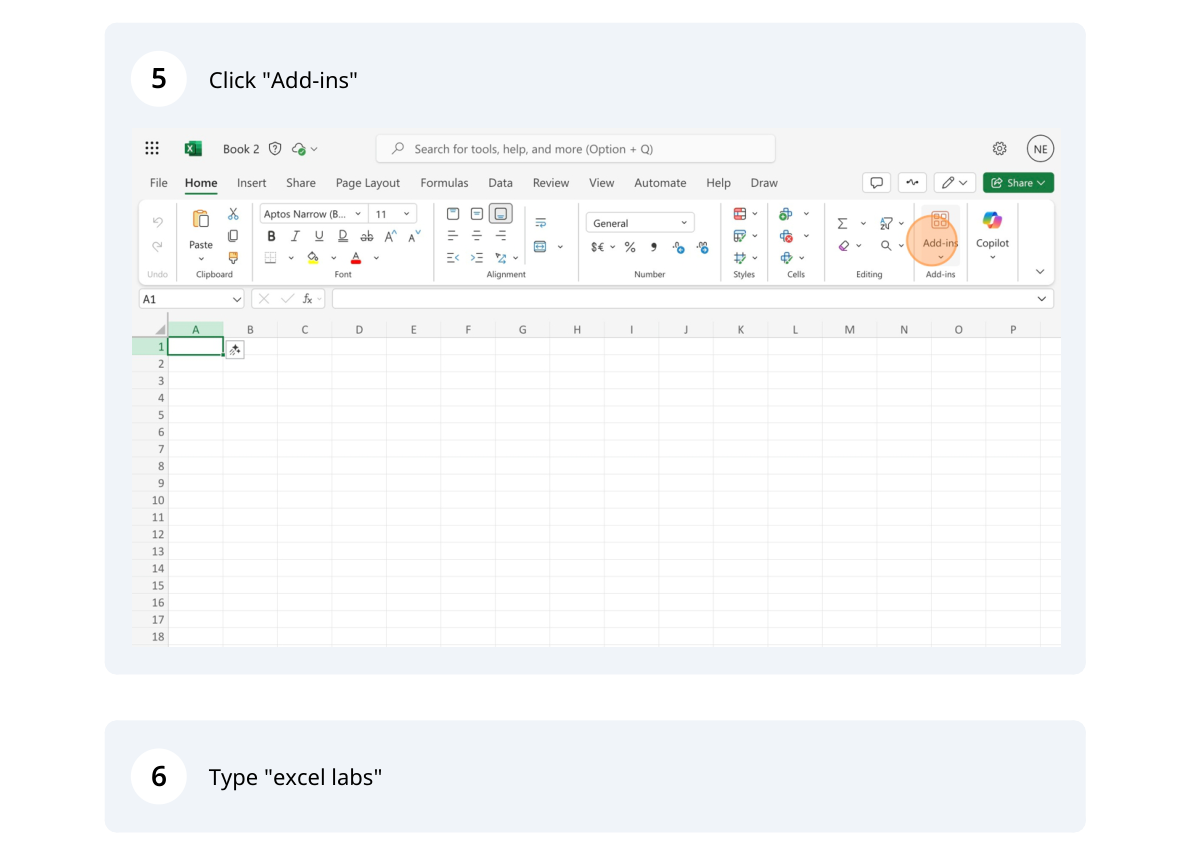Toggle Wrap Text option

(x=541, y=223)
